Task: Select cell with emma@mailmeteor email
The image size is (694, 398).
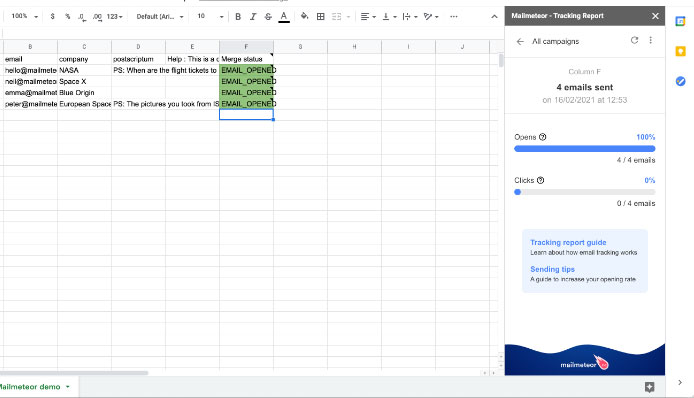Action: click(x=31, y=93)
